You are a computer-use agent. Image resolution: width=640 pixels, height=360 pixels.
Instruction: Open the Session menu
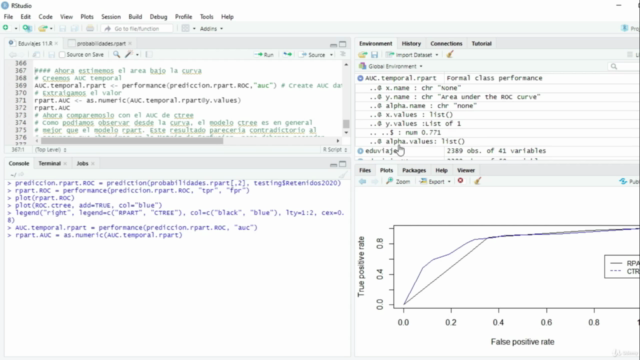[111, 17]
